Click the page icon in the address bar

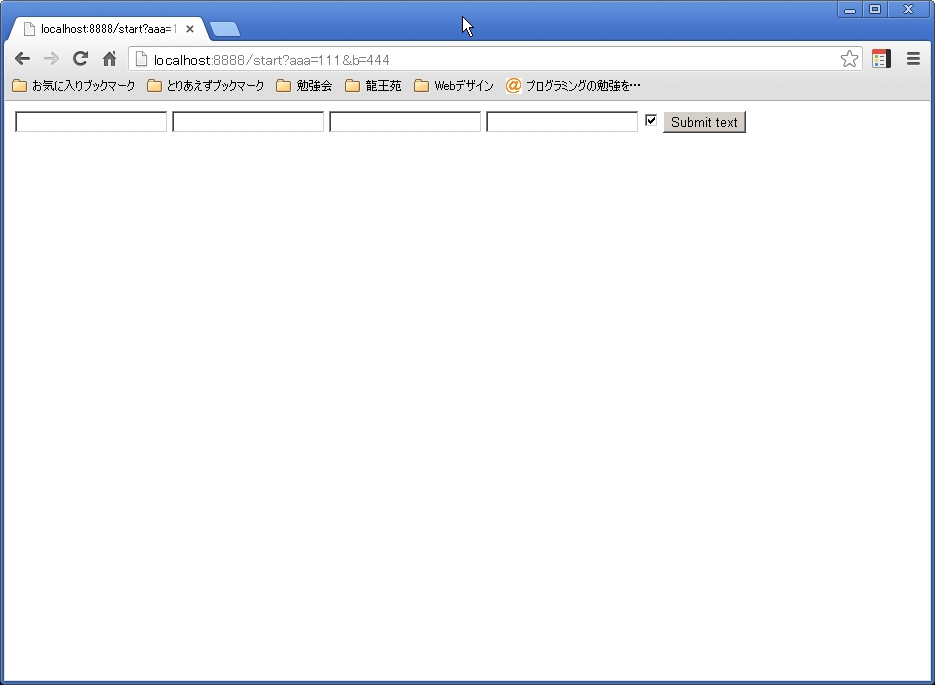click(141, 59)
